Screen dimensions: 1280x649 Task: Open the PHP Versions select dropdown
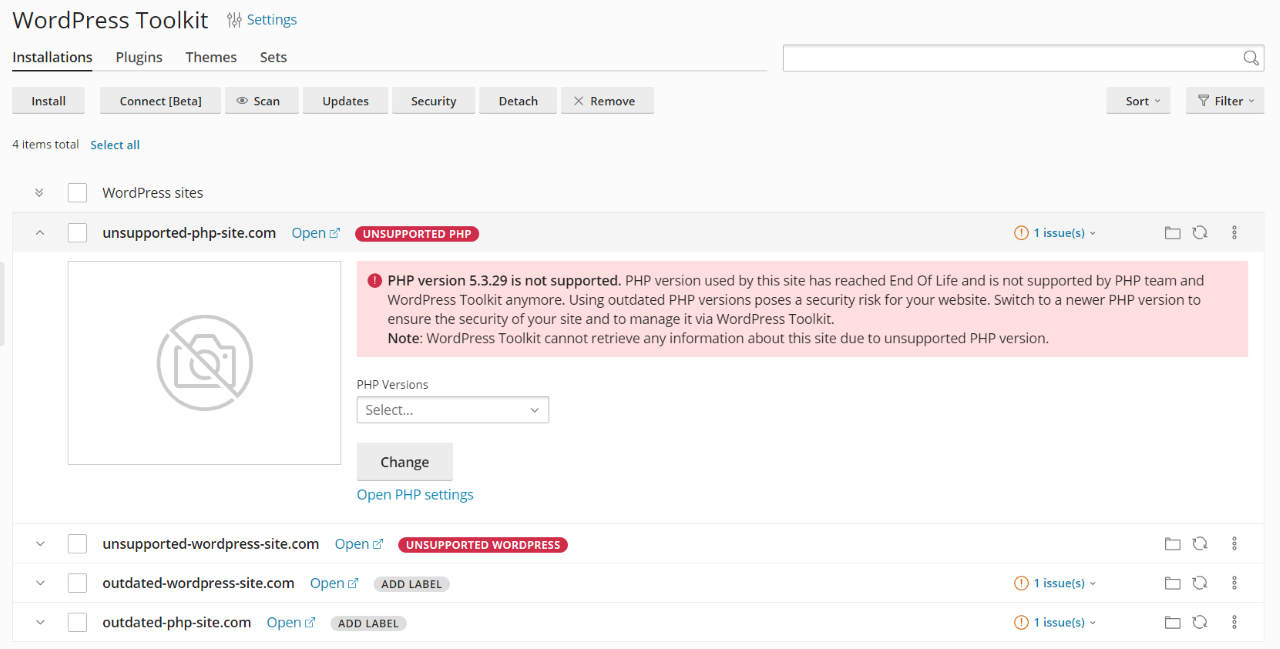tap(452, 409)
